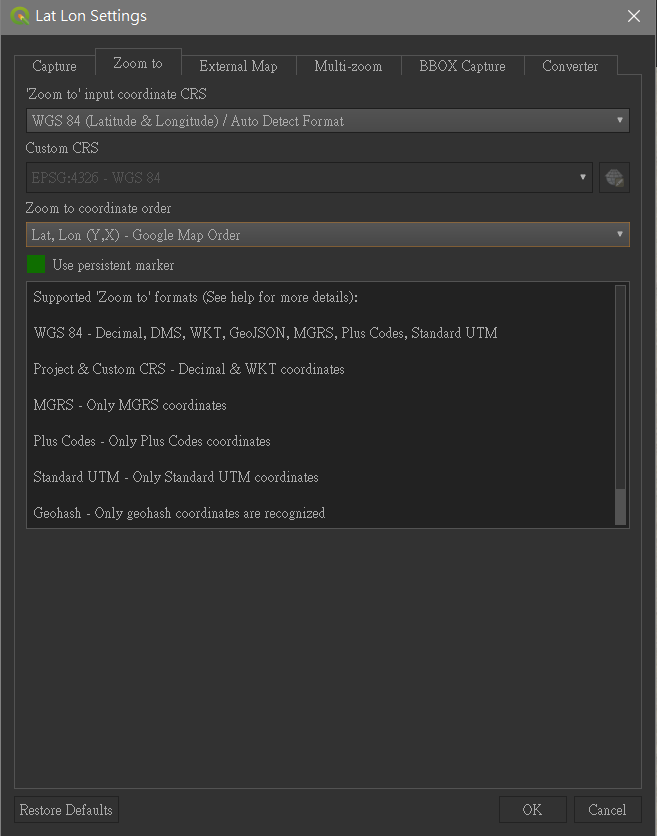Screen dimensions: 657x836
Task: Dismiss the dialog with the Cancel button
Action: pos(607,810)
